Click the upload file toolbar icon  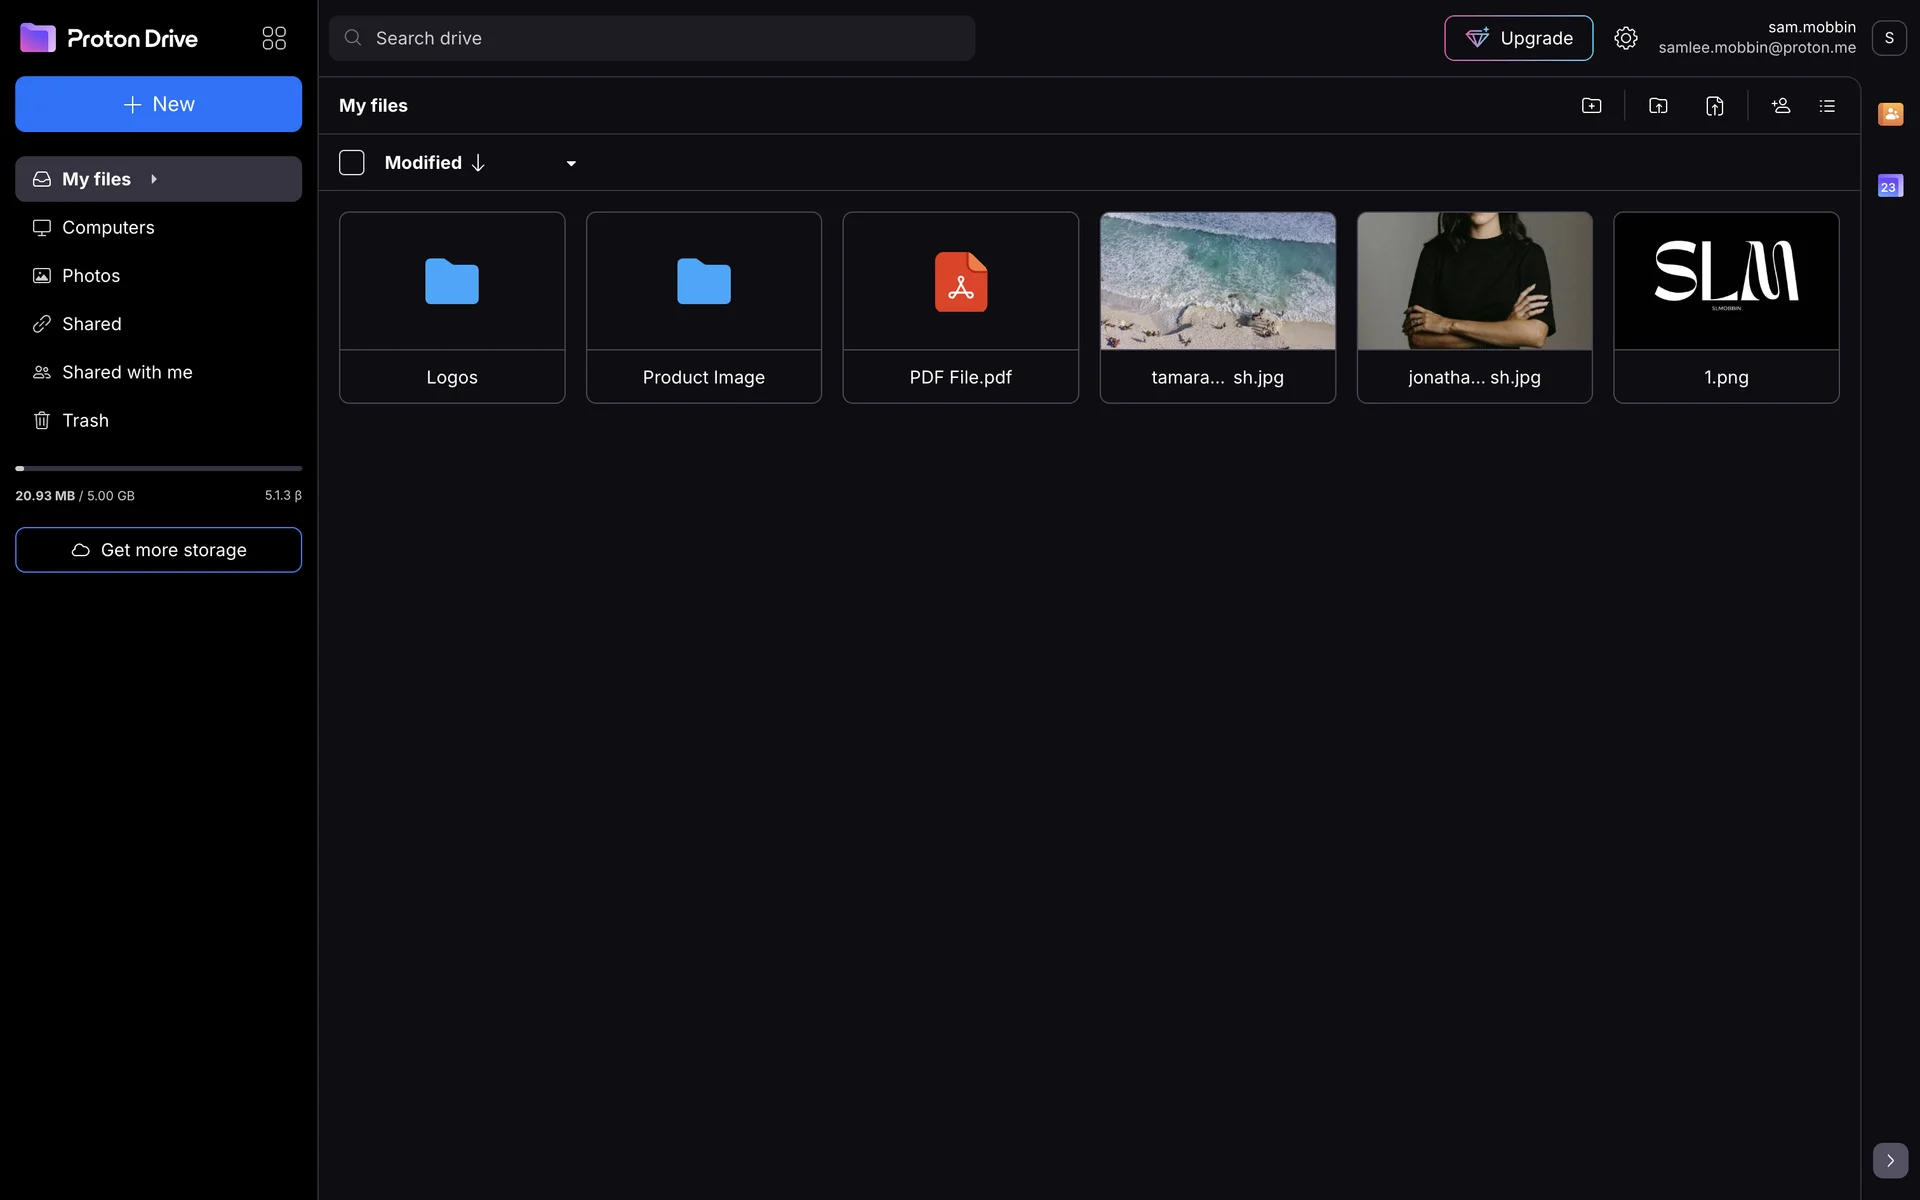(x=1714, y=106)
